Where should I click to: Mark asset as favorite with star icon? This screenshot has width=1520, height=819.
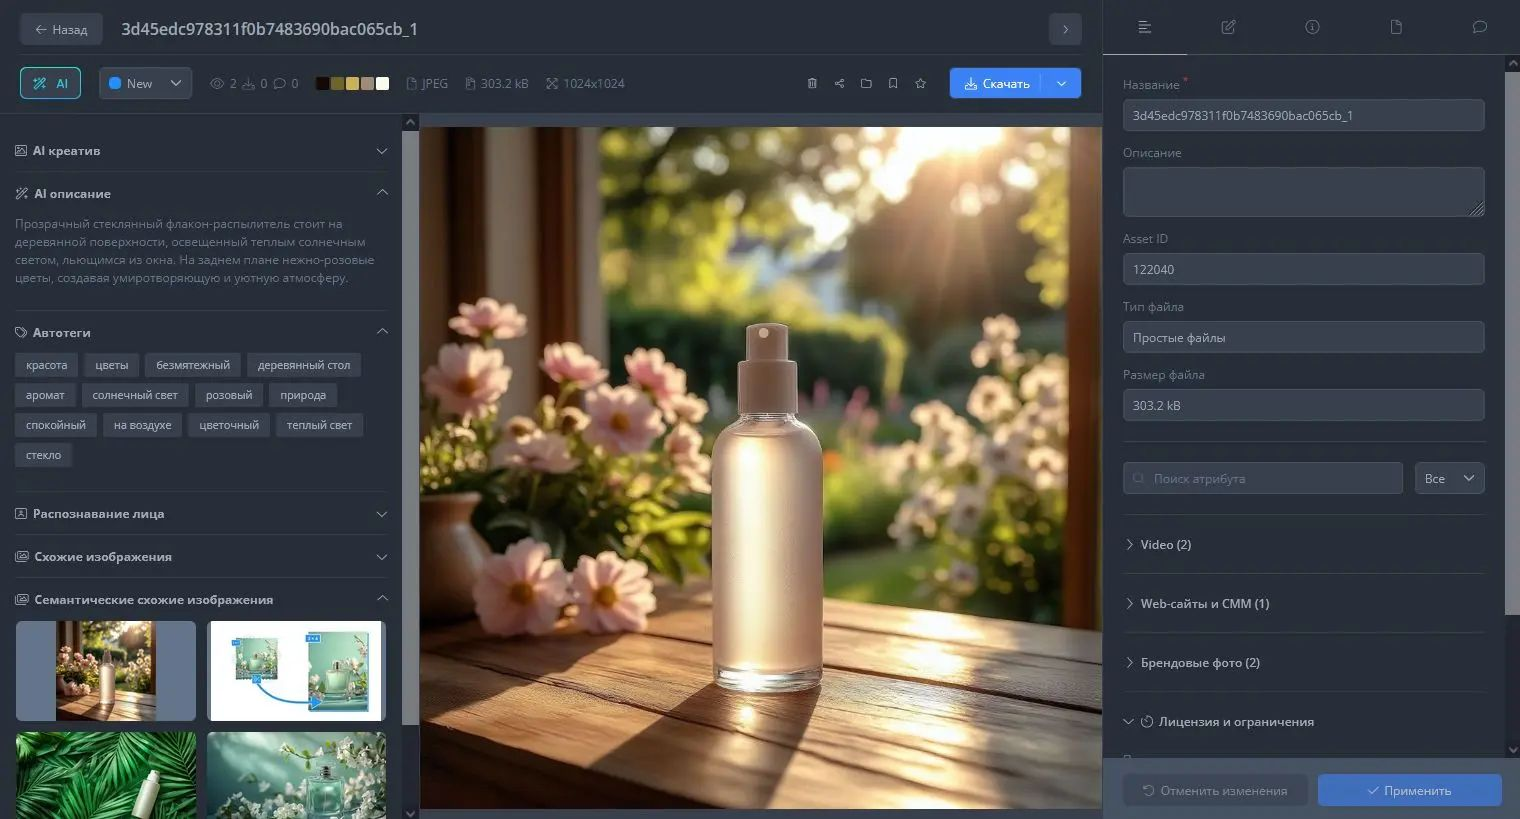click(x=920, y=84)
